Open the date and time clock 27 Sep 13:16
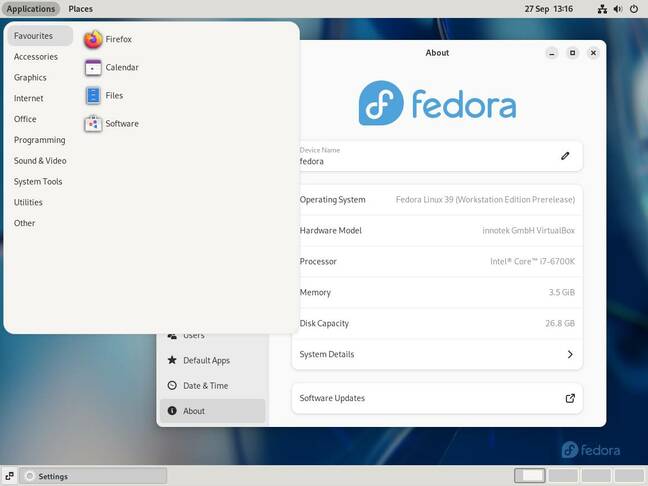648x486 pixels. coord(549,9)
